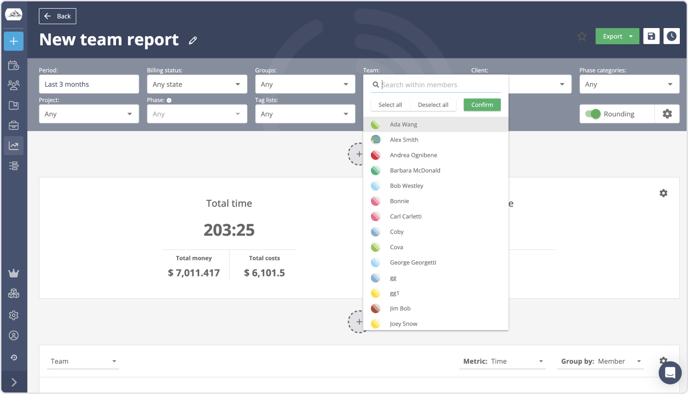Open the recent history sidebar icon
Viewport: 688px width, 394px height.
[14, 358]
